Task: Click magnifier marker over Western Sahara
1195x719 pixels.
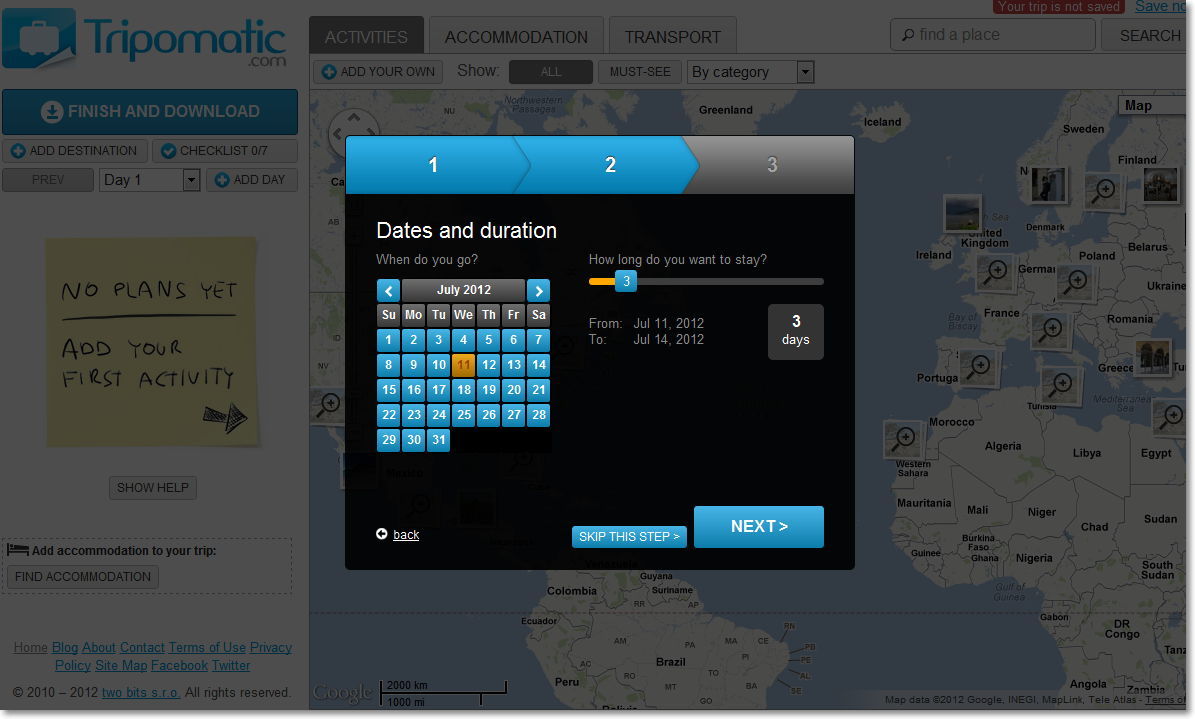Action: pyautogui.click(x=904, y=438)
